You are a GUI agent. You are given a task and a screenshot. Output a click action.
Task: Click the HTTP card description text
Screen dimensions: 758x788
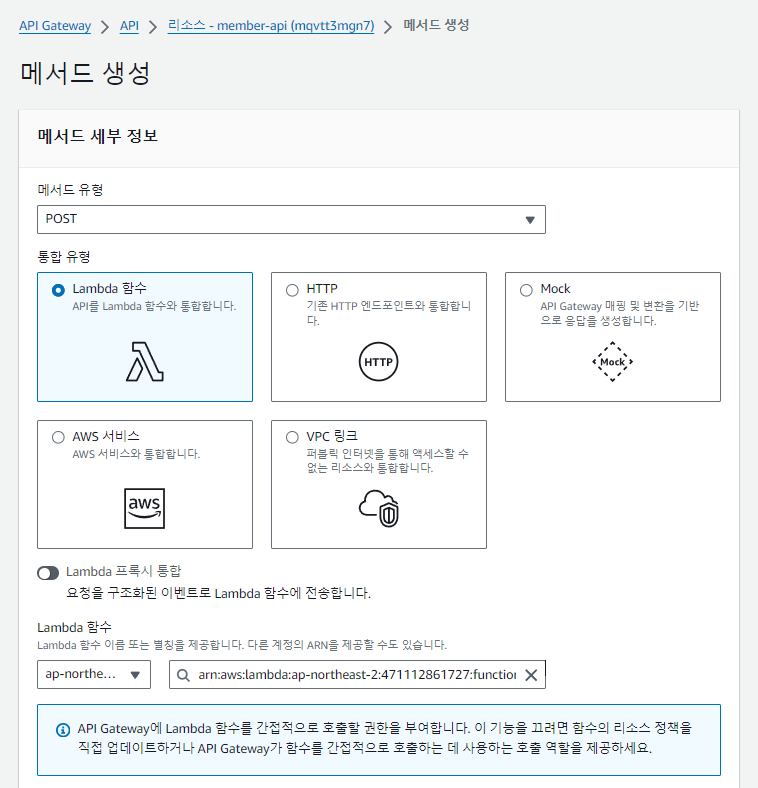(x=389, y=313)
